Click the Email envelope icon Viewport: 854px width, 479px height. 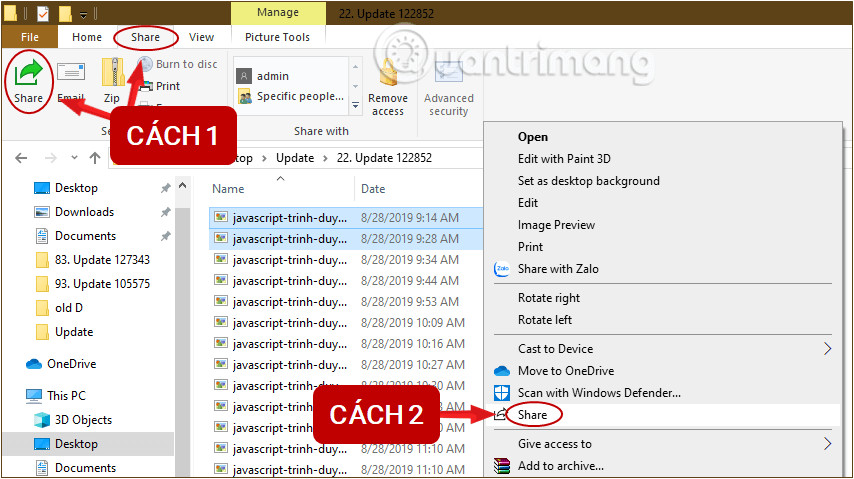[x=71, y=72]
